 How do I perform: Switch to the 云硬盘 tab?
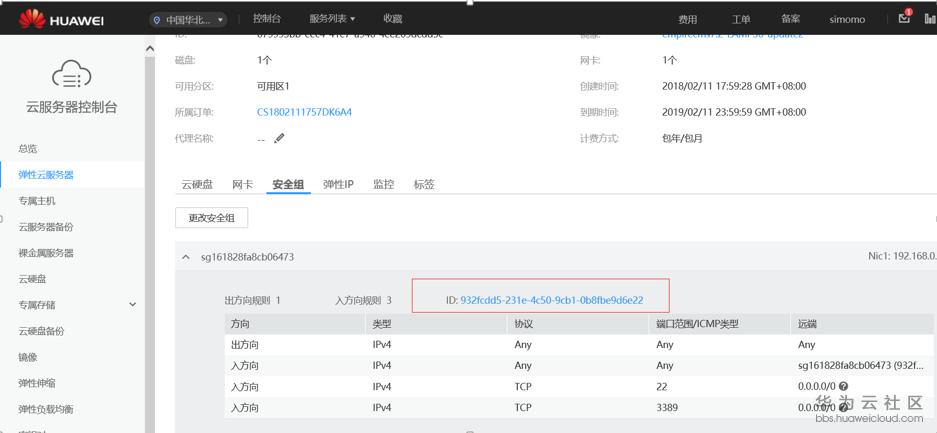pos(197,185)
